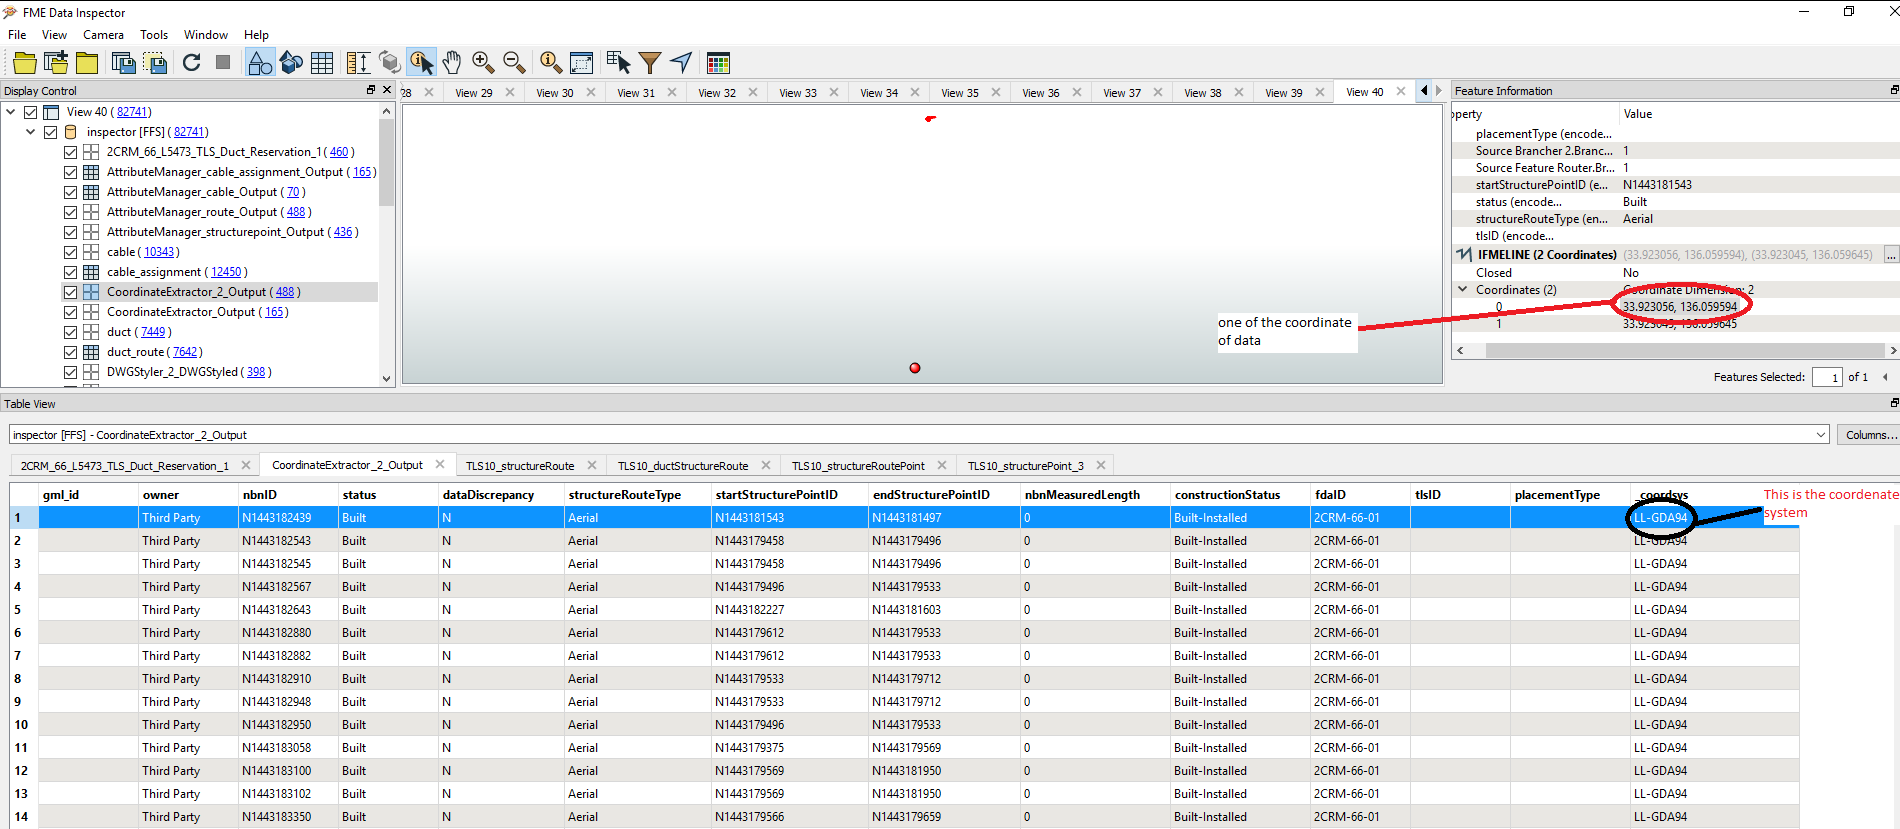Click the Stop square icon

tap(223, 63)
